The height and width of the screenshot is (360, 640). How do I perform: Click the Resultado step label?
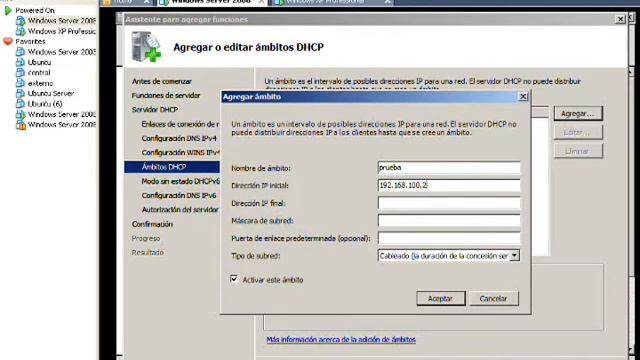(x=147, y=253)
